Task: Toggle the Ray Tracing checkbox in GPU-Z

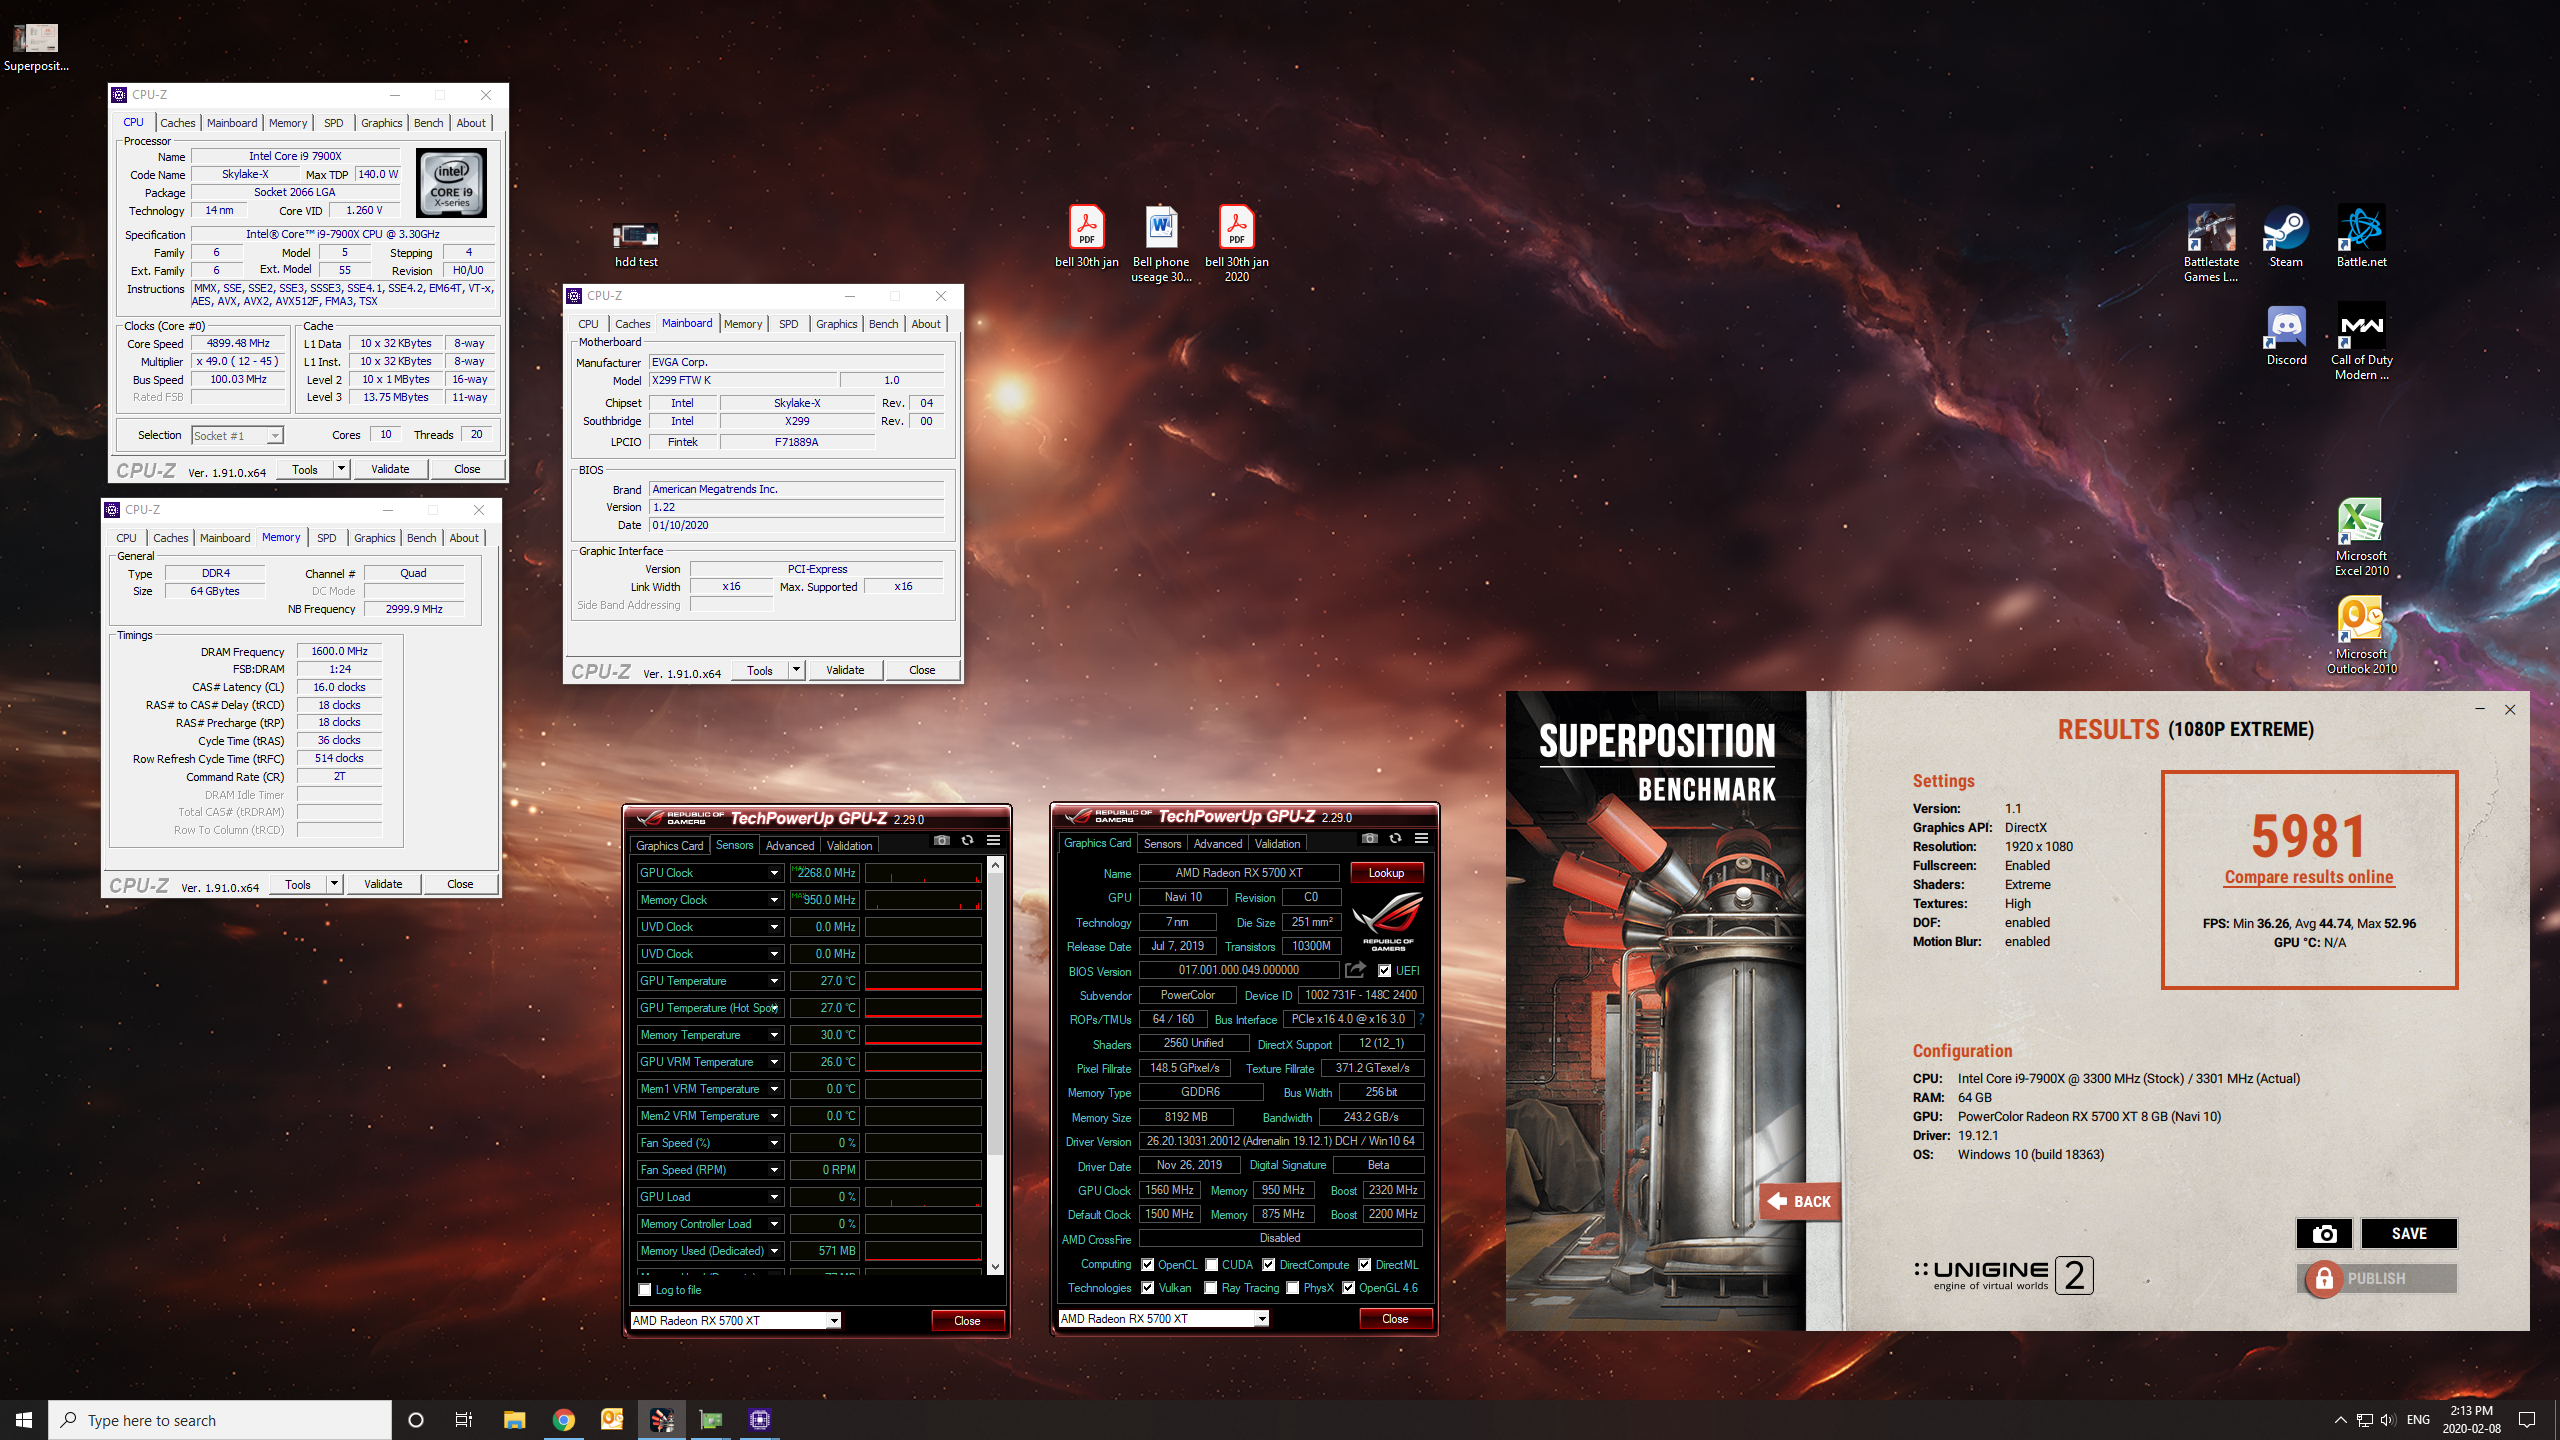Action: point(1211,1288)
